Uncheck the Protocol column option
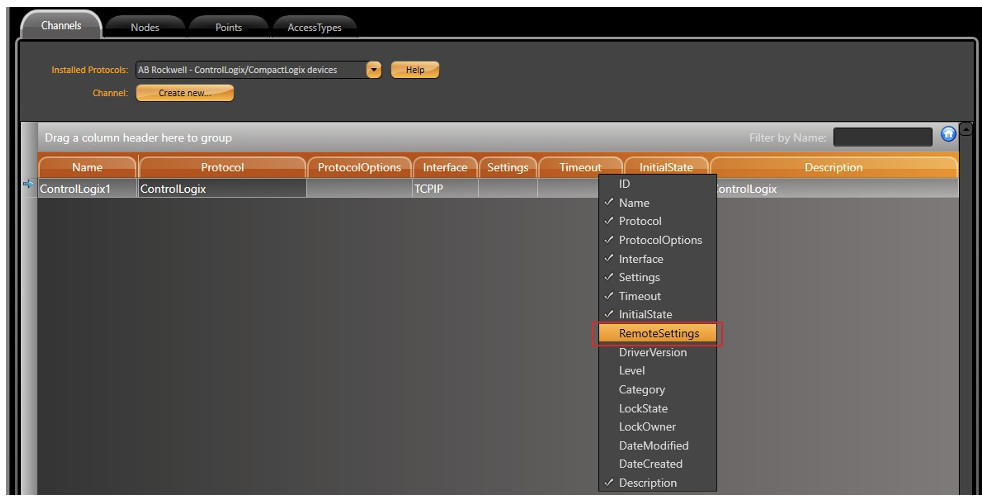 point(657,221)
